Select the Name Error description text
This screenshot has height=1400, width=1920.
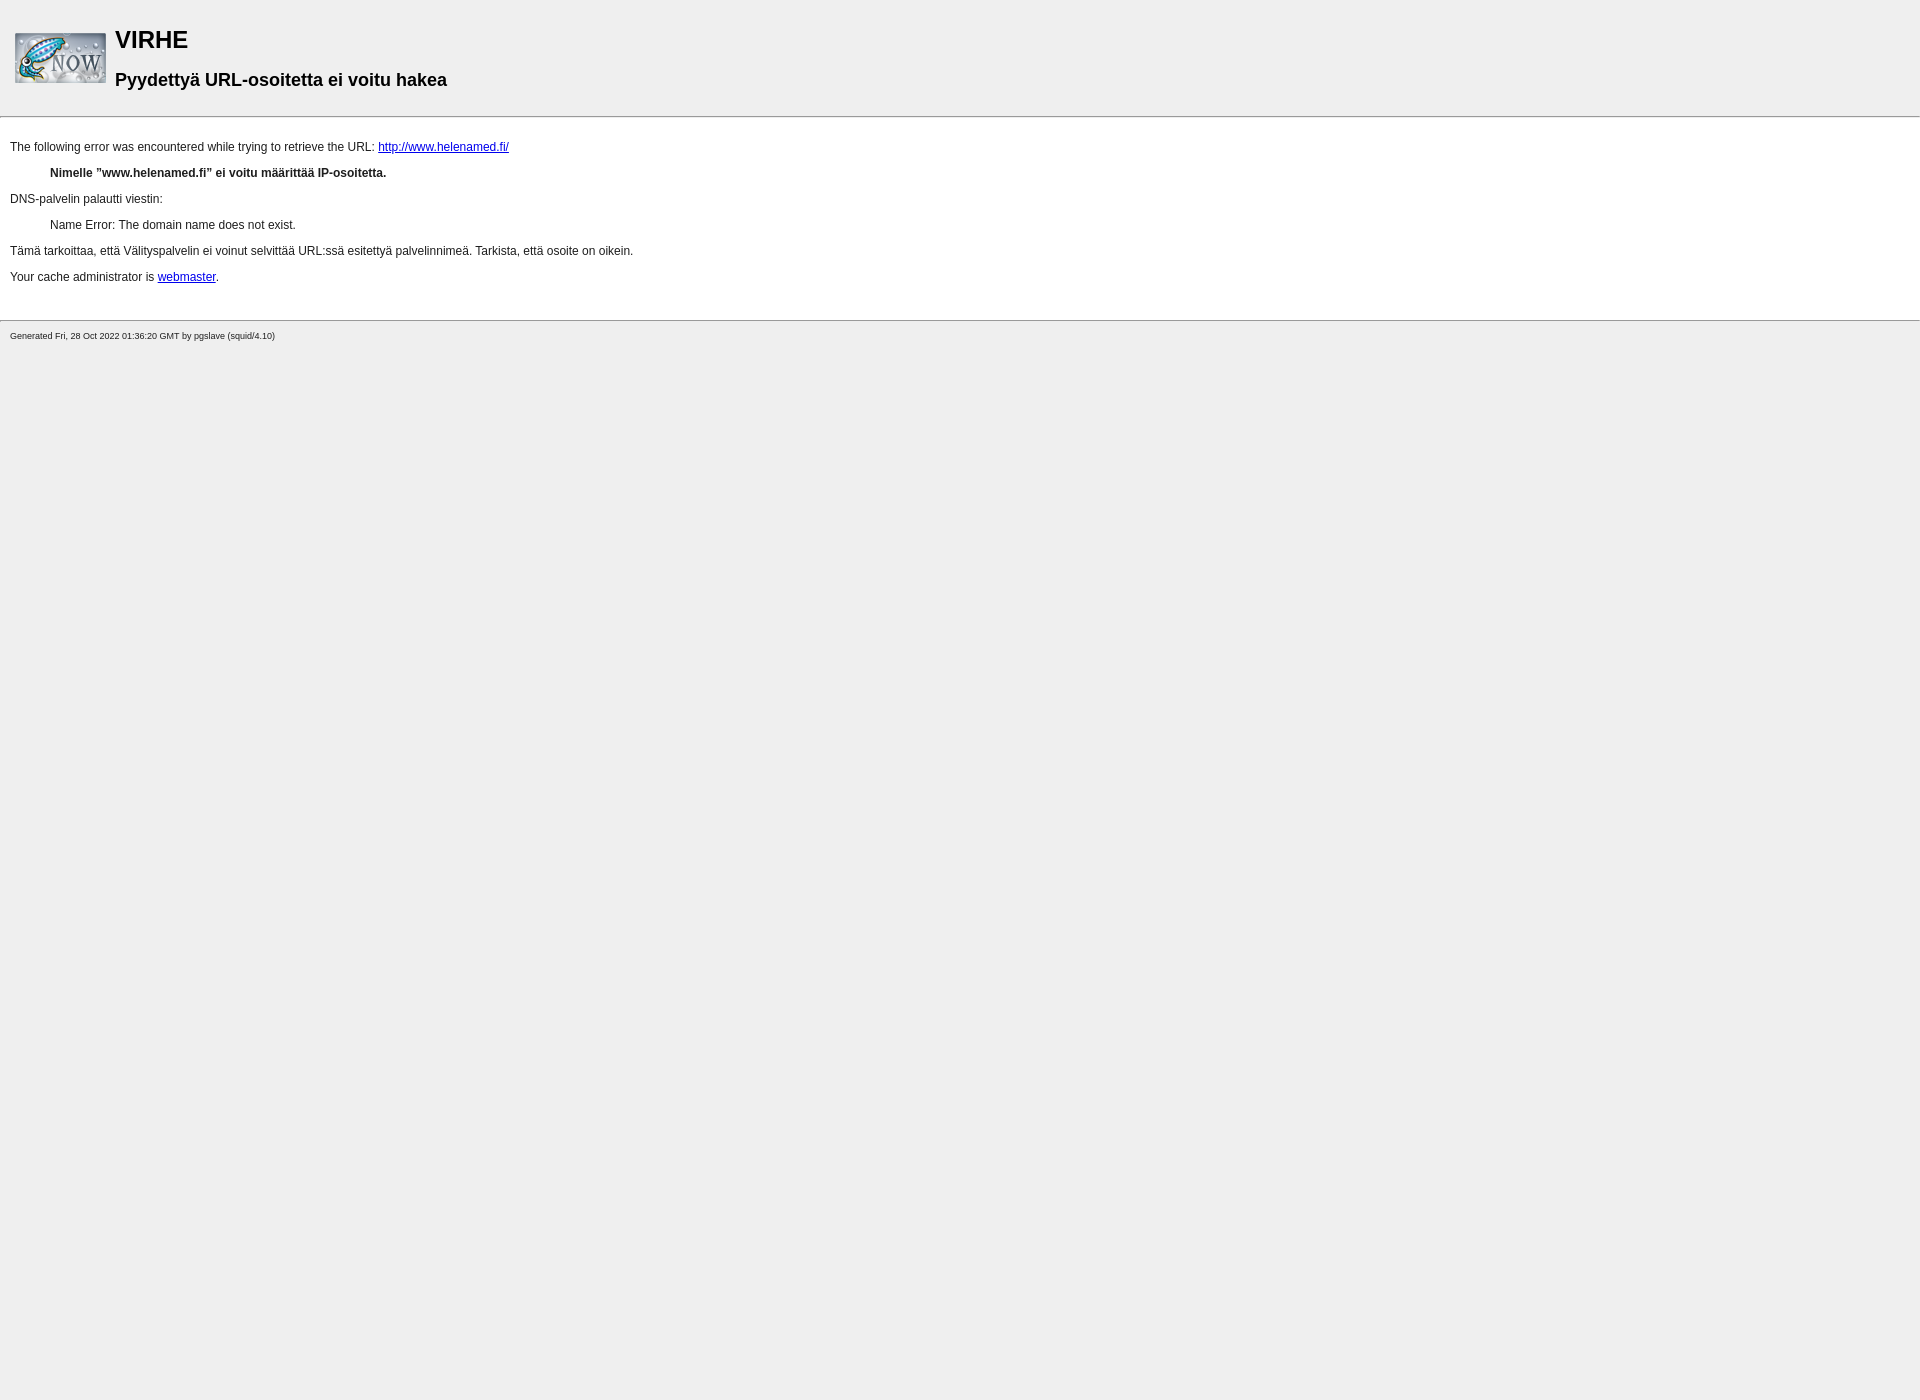pyautogui.click(x=173, y=224)
